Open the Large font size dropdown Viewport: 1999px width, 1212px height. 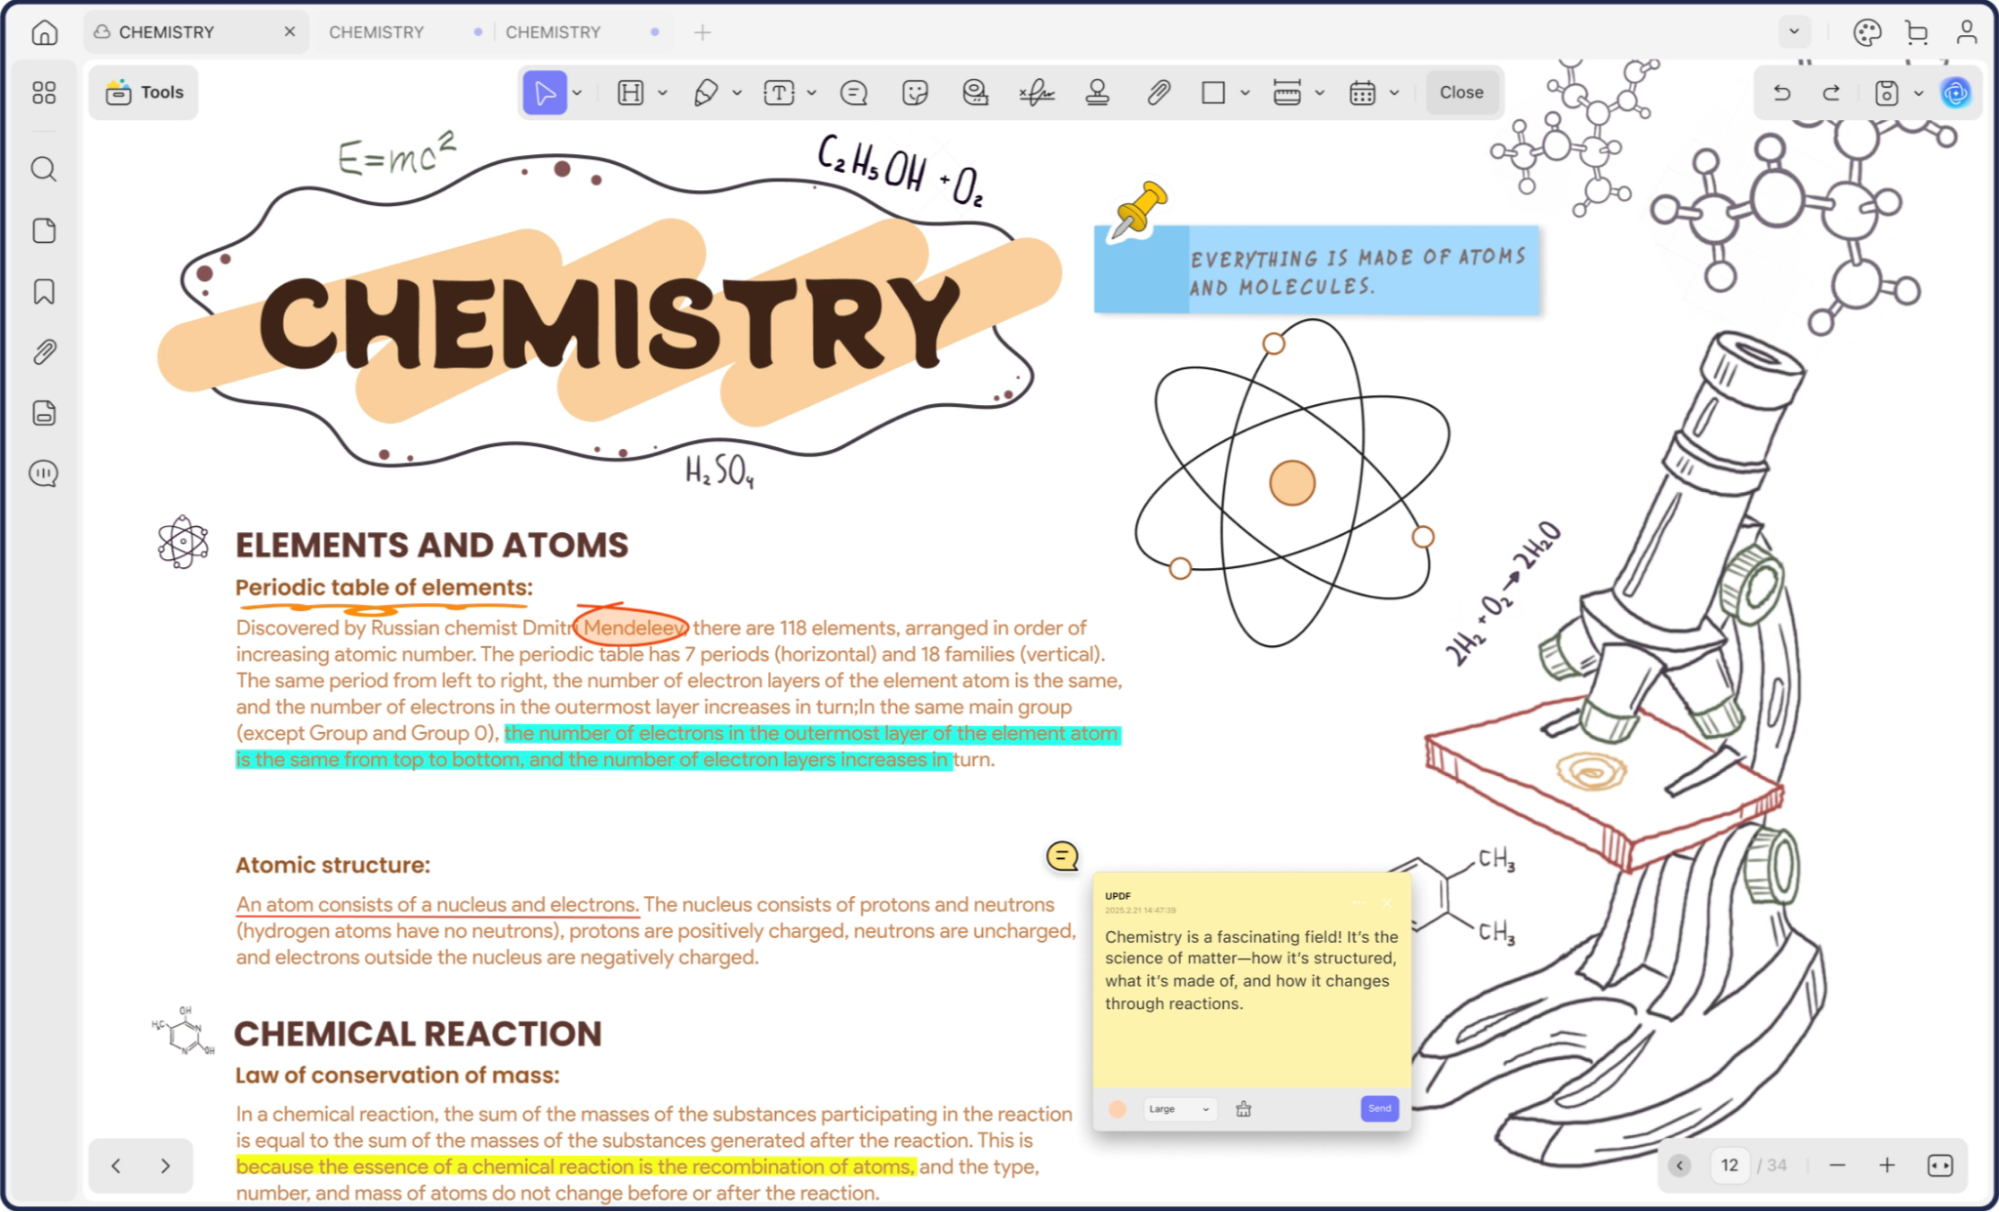[x=1179, y=1109]
